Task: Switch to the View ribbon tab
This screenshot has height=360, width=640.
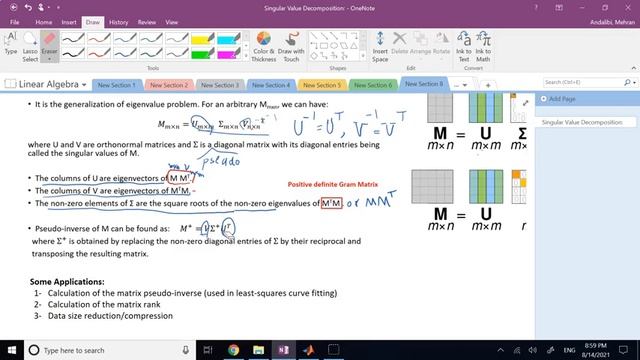Action: click(x=171, y=22)
